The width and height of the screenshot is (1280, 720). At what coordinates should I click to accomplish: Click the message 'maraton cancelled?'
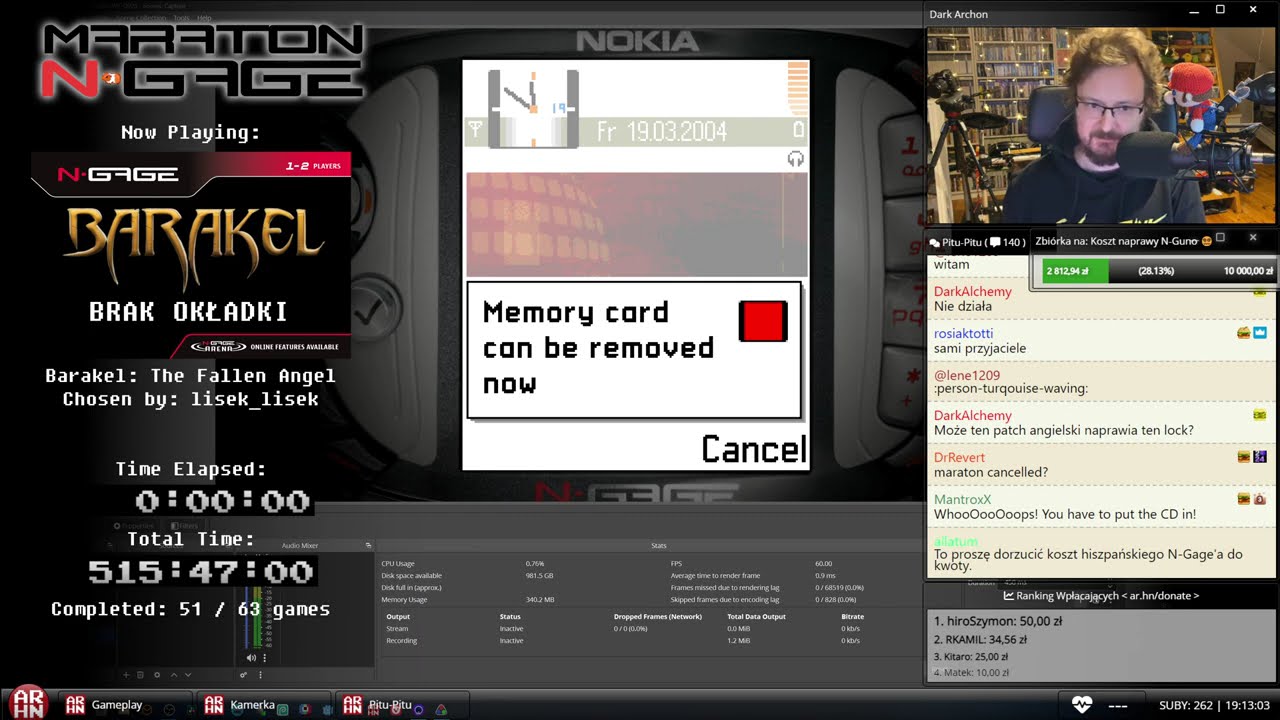pyautogui.click(x=990, y=472)
